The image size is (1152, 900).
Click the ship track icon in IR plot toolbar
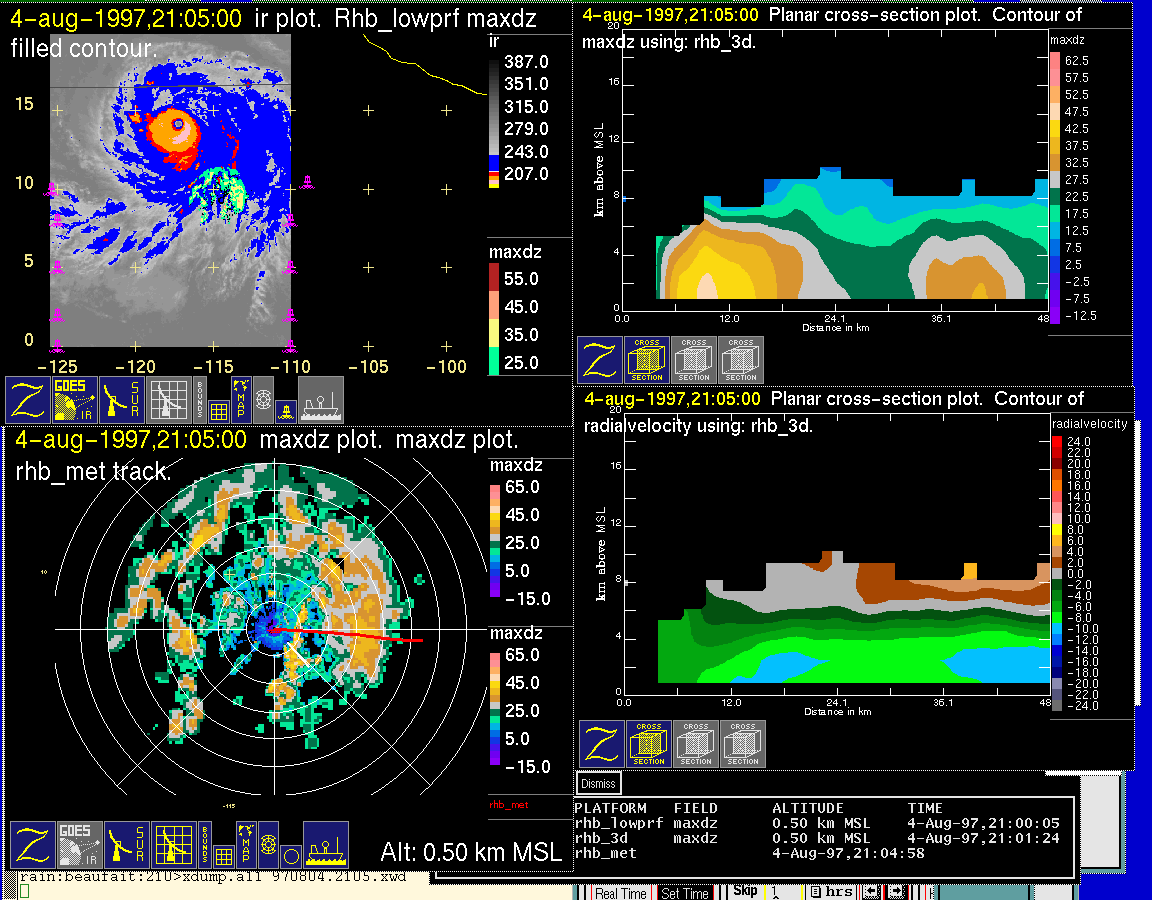[321, 400]
